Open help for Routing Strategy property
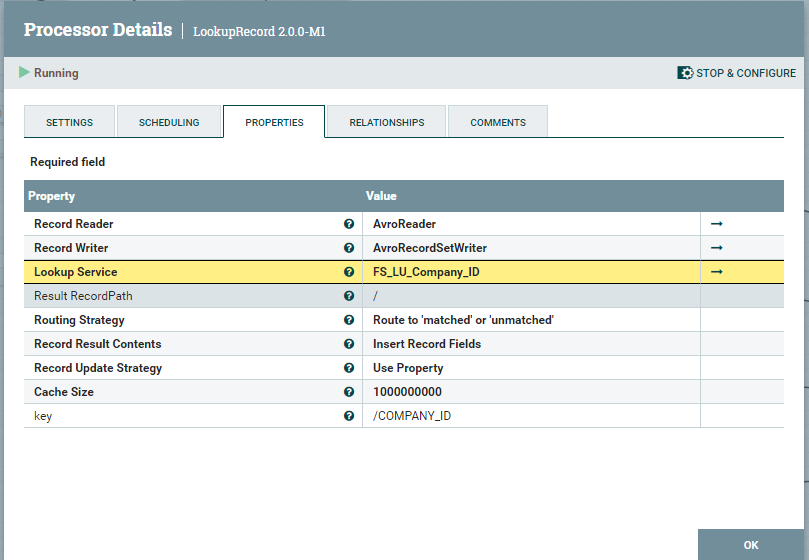Viewport: 809px width, 560px height. [349, 320]
